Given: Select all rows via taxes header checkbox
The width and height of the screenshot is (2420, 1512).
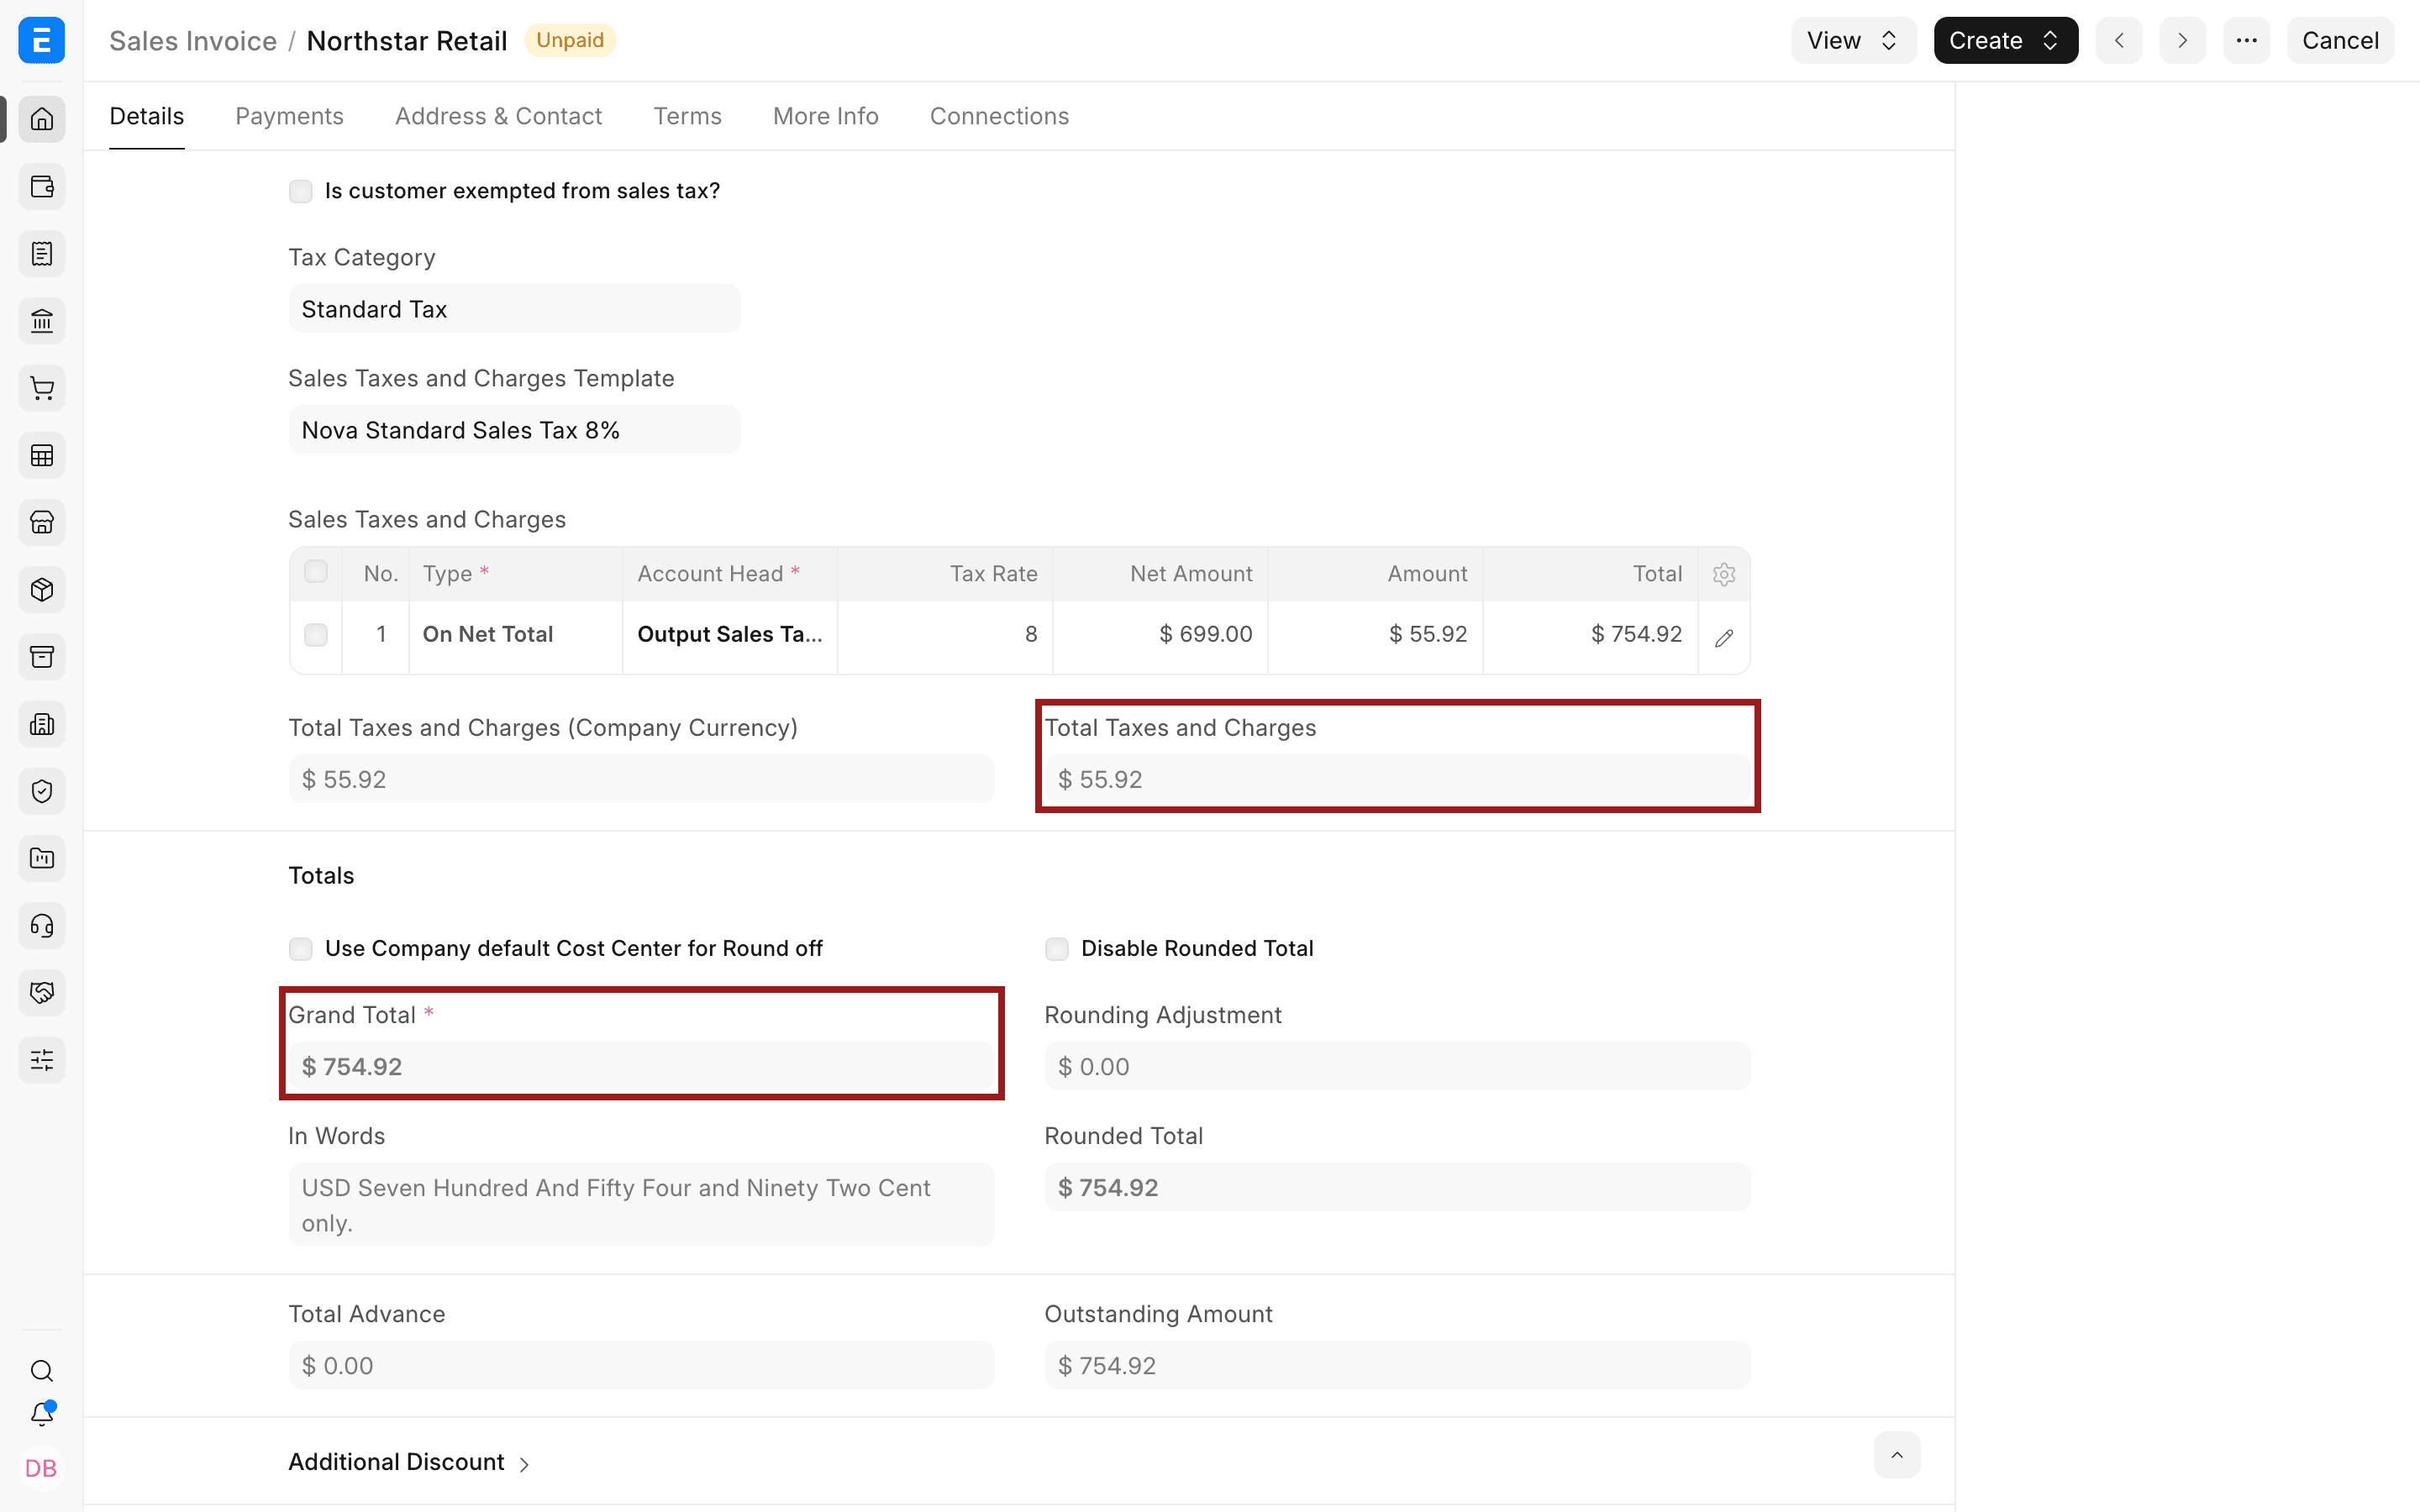Looking at the screenshot, I should [x=316, y=572].
